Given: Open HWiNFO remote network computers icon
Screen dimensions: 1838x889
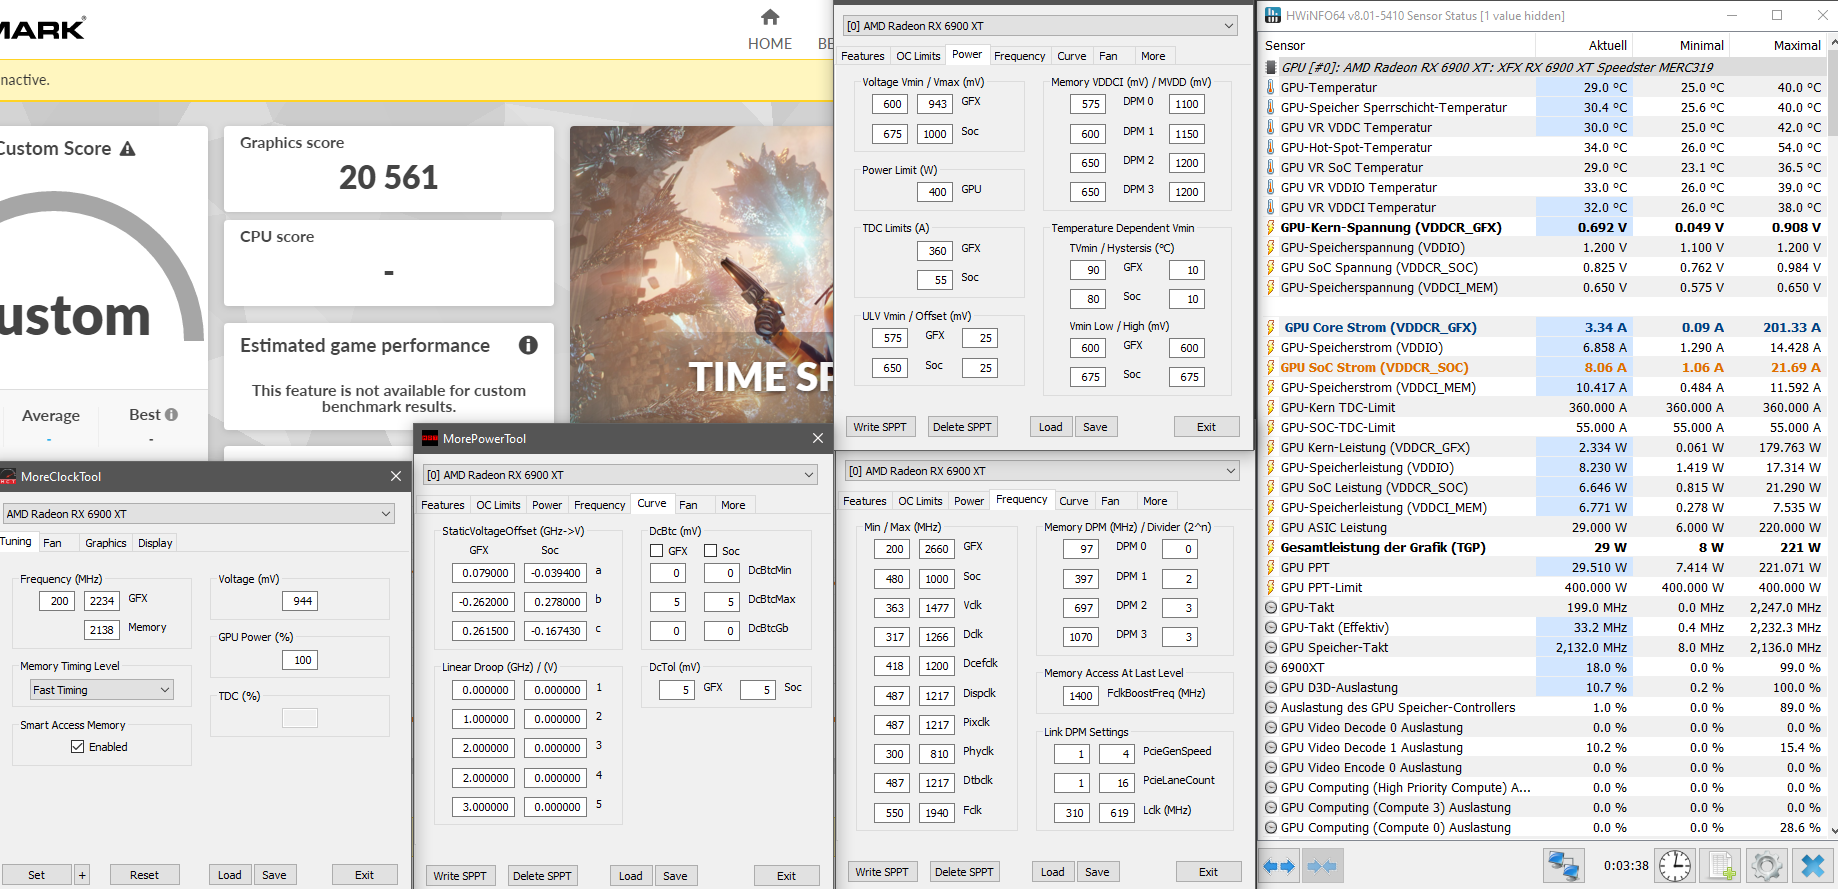Looking at the screenshot, I should point(1563,866).
